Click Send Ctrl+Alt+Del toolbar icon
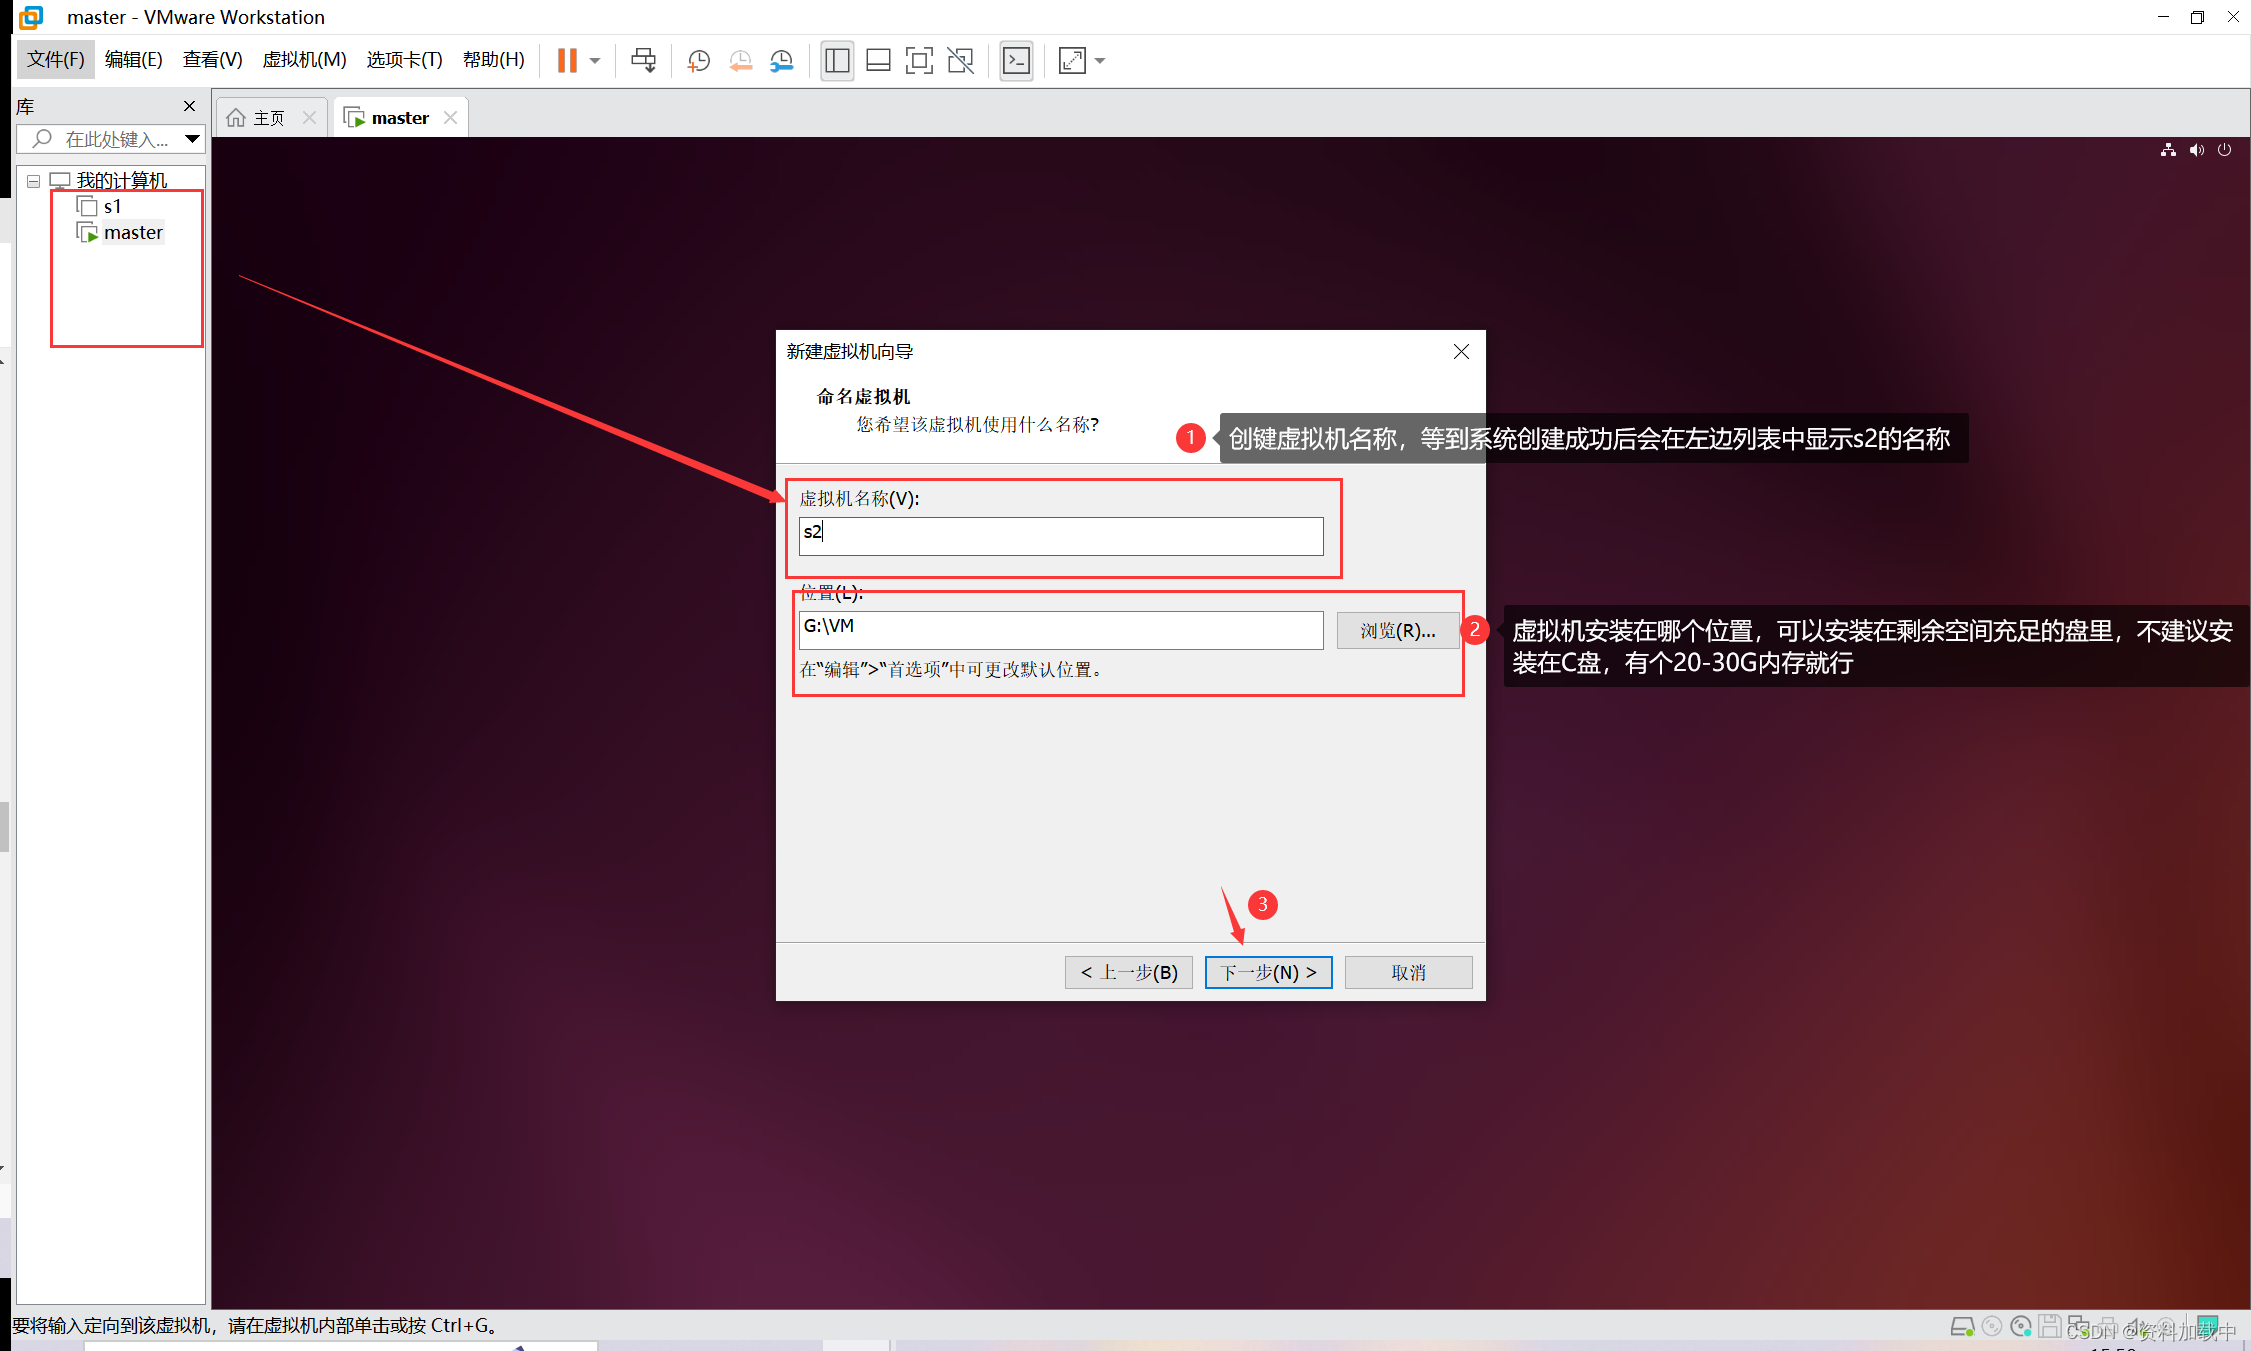Image resolution: width=2251 pixels, height=1351 pixels. (x=644, y=61)
